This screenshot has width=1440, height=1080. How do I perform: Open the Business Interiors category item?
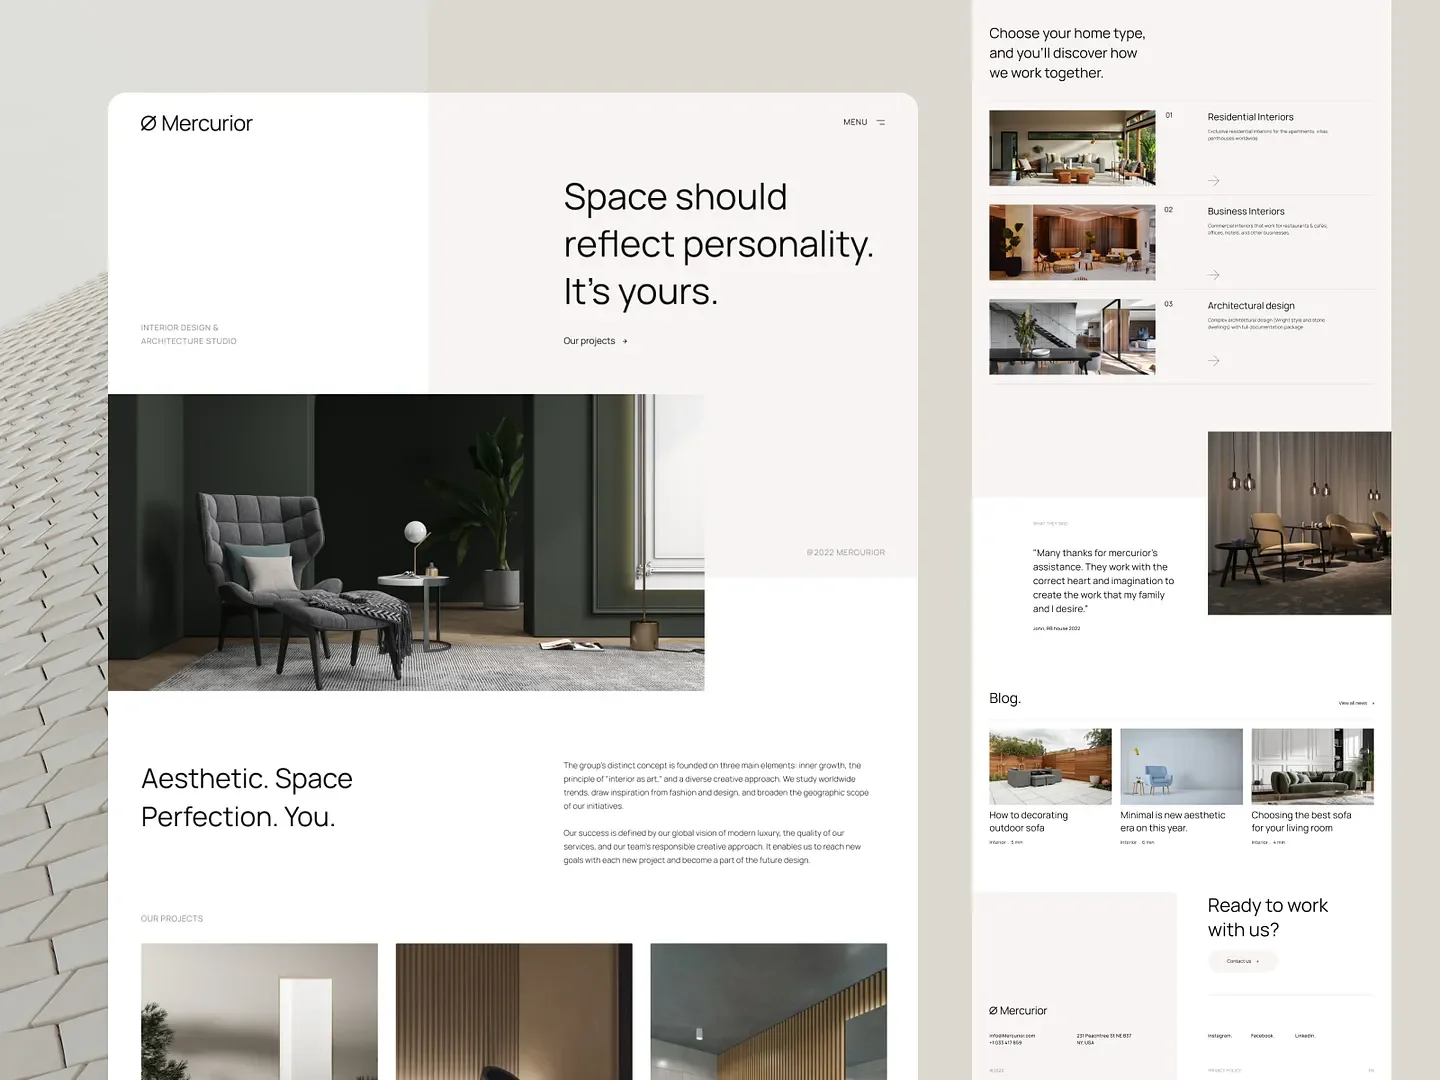[1246, 211]
